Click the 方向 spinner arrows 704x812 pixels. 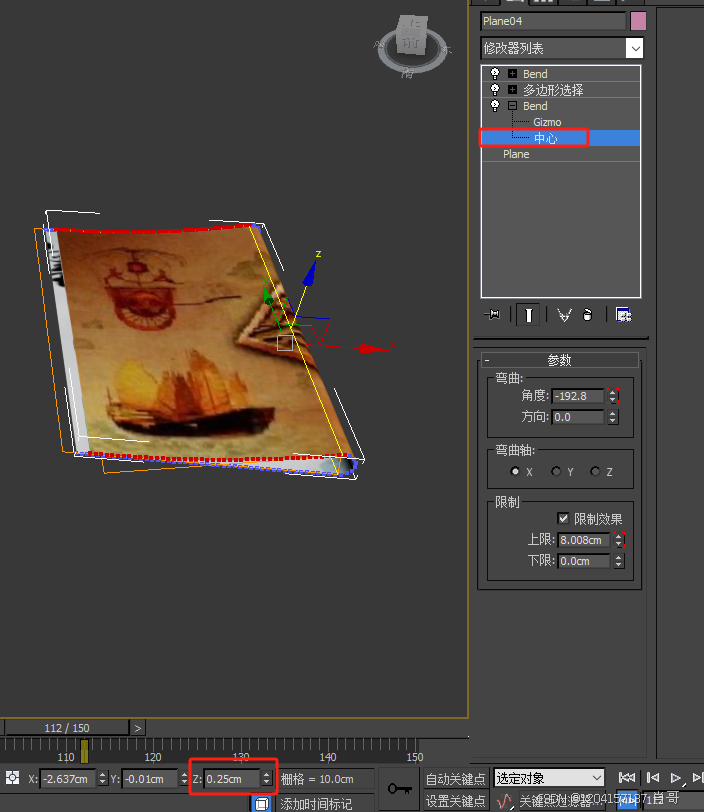pyautogui.click(x=613, y=417)
